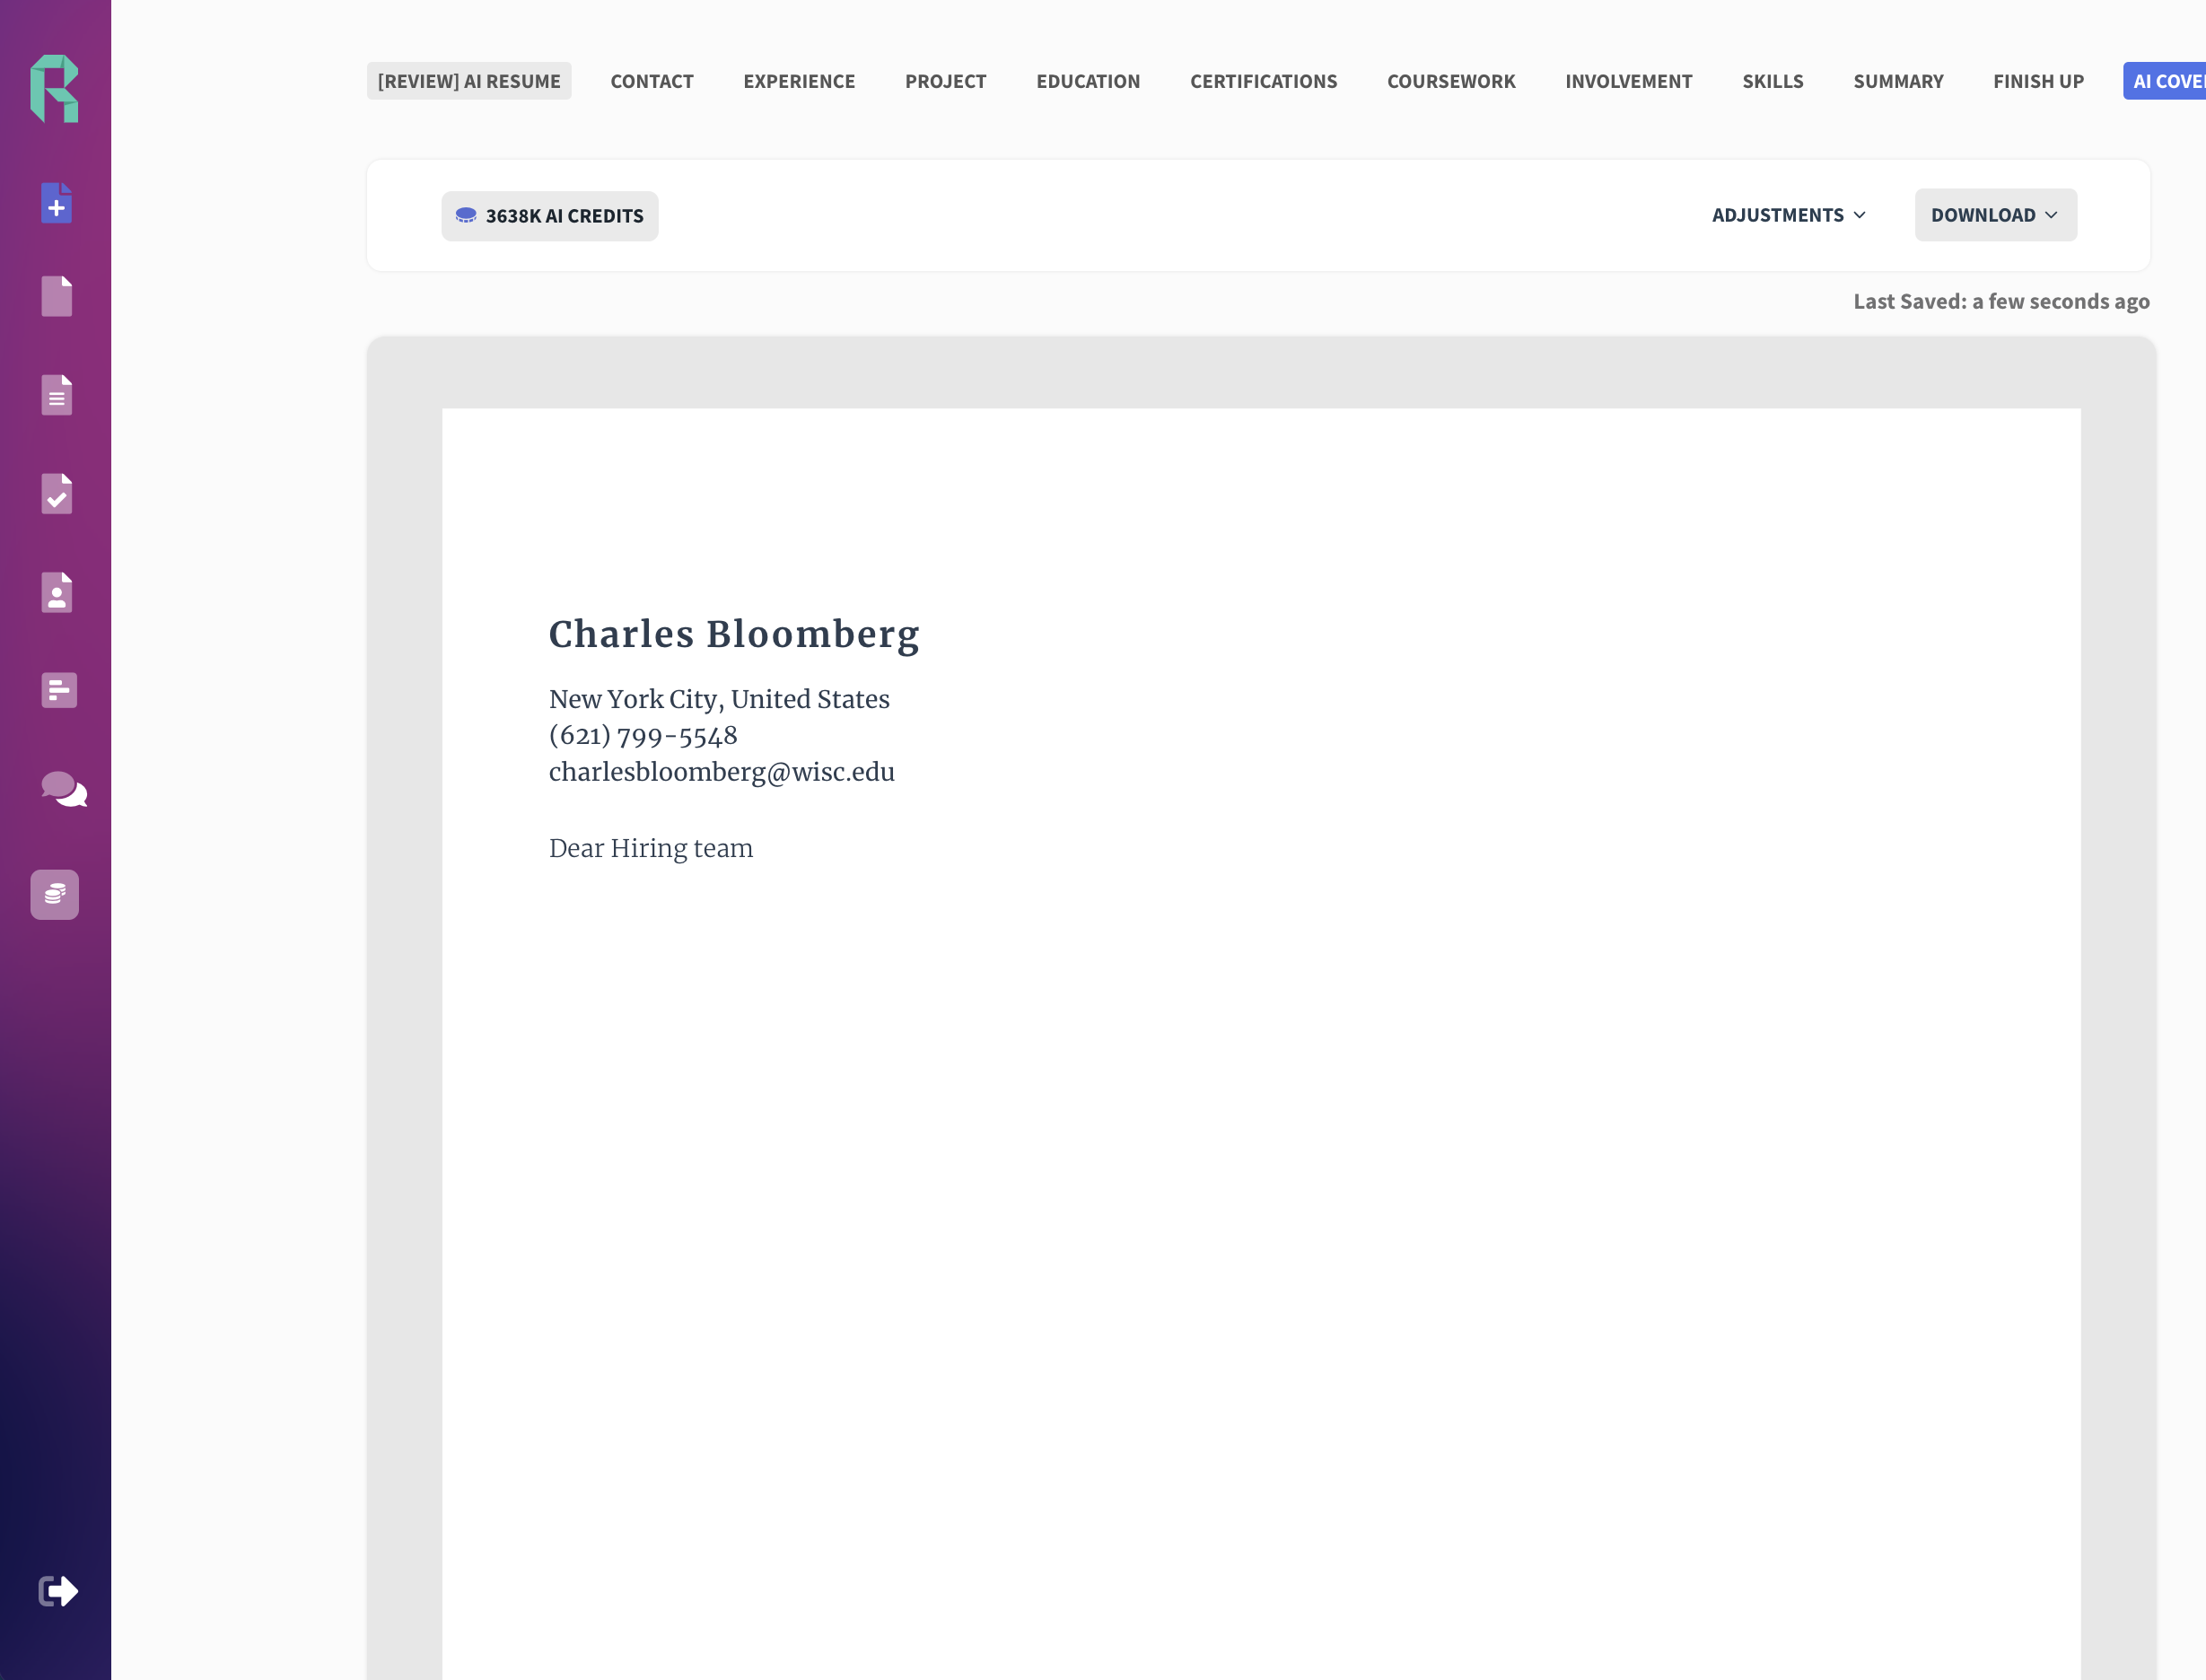This screenshot has width=2206, height=1680.
Task: Click the FINISH UP navigation button
Action: 2036,79
